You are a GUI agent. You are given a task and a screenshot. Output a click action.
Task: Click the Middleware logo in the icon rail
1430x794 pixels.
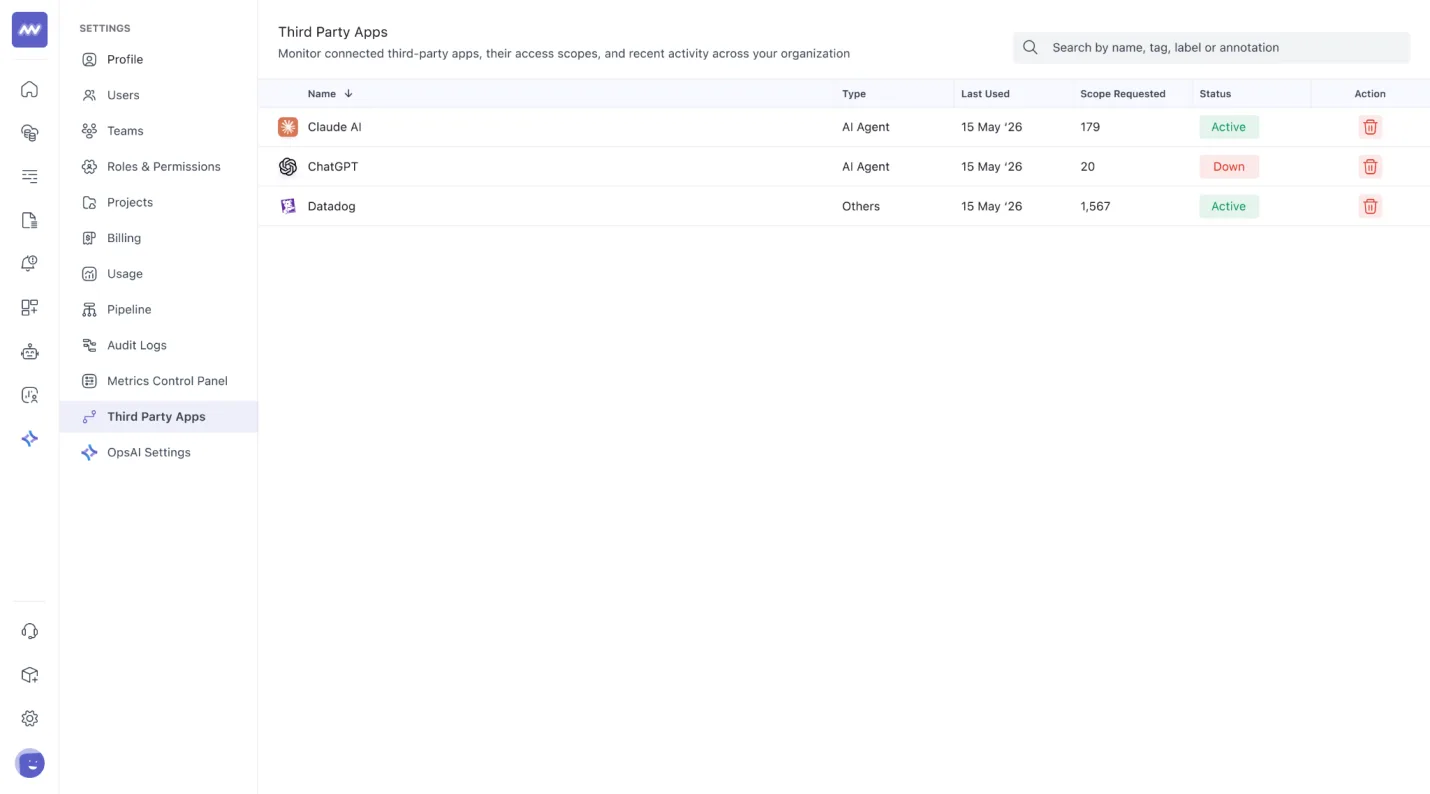tap(29, 30)
